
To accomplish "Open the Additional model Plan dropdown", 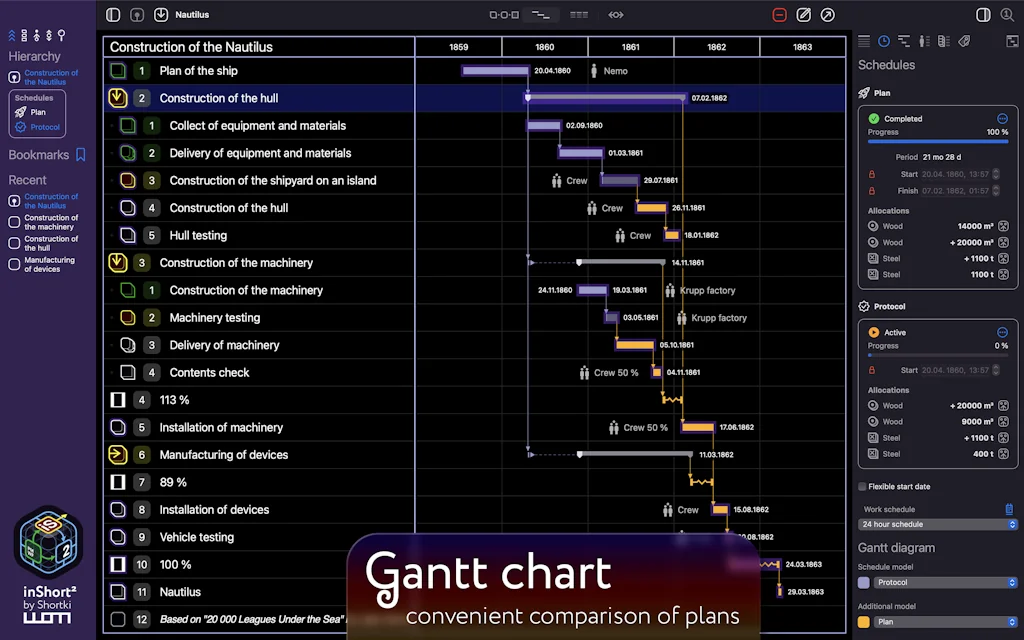I will point(945,621).
